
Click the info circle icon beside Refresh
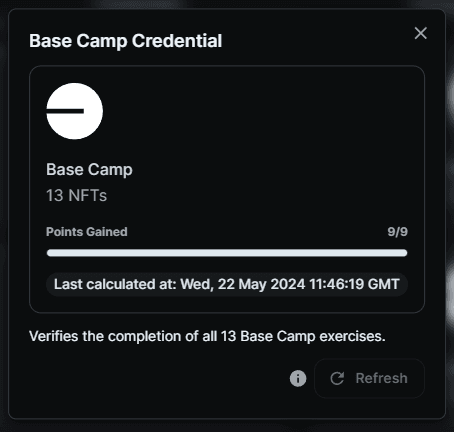pos(298,378)
